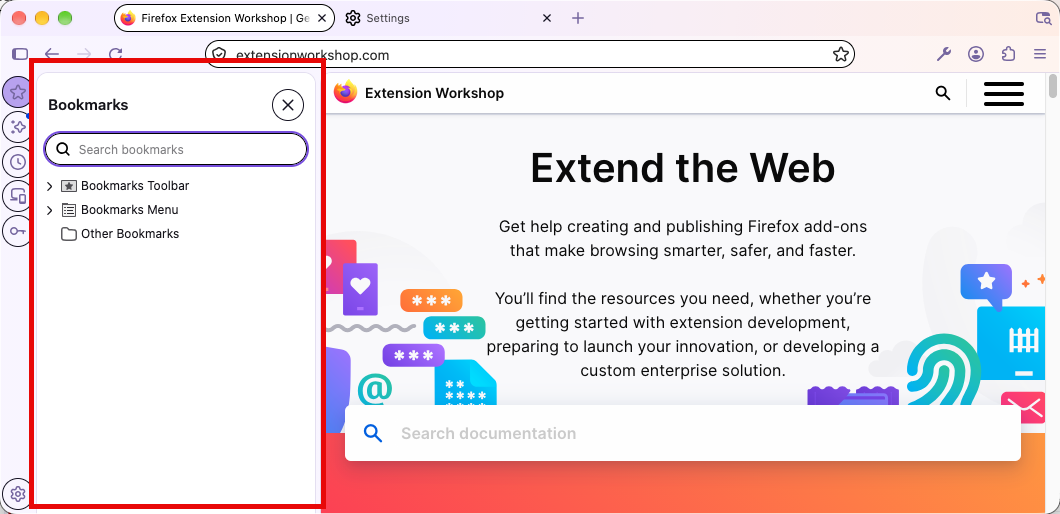
Task: Go back with the back arrow
Action: click(51, 54)
